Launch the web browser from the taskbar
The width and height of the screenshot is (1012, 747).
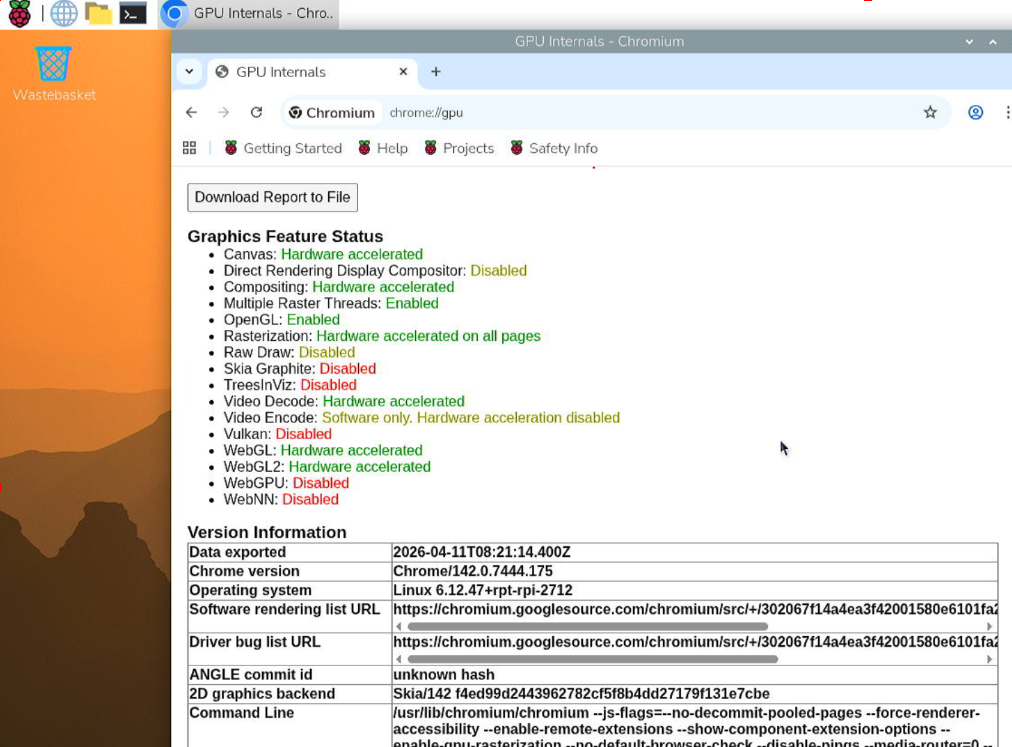click(x=64, y=13)
